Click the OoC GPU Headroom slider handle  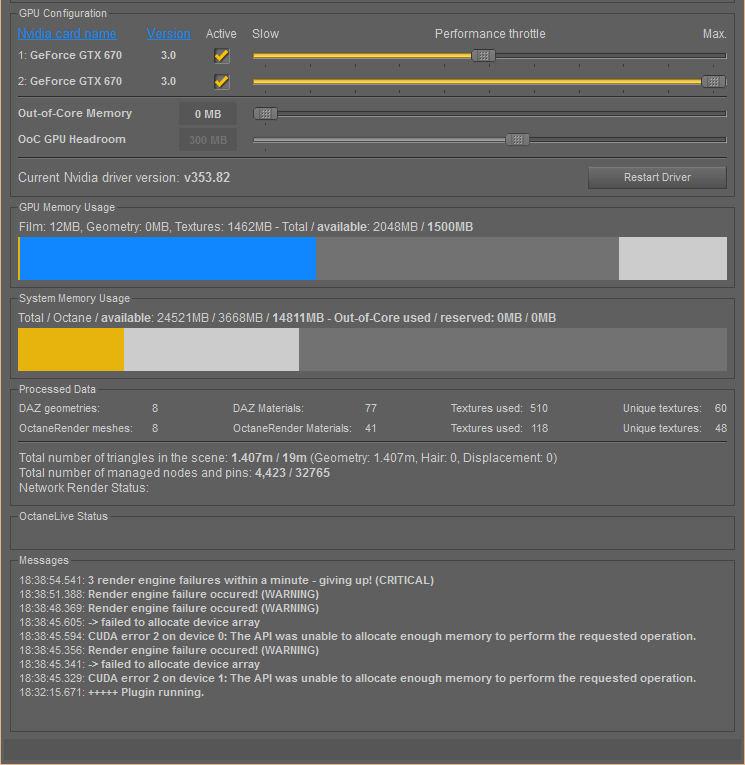click(518, 140)
